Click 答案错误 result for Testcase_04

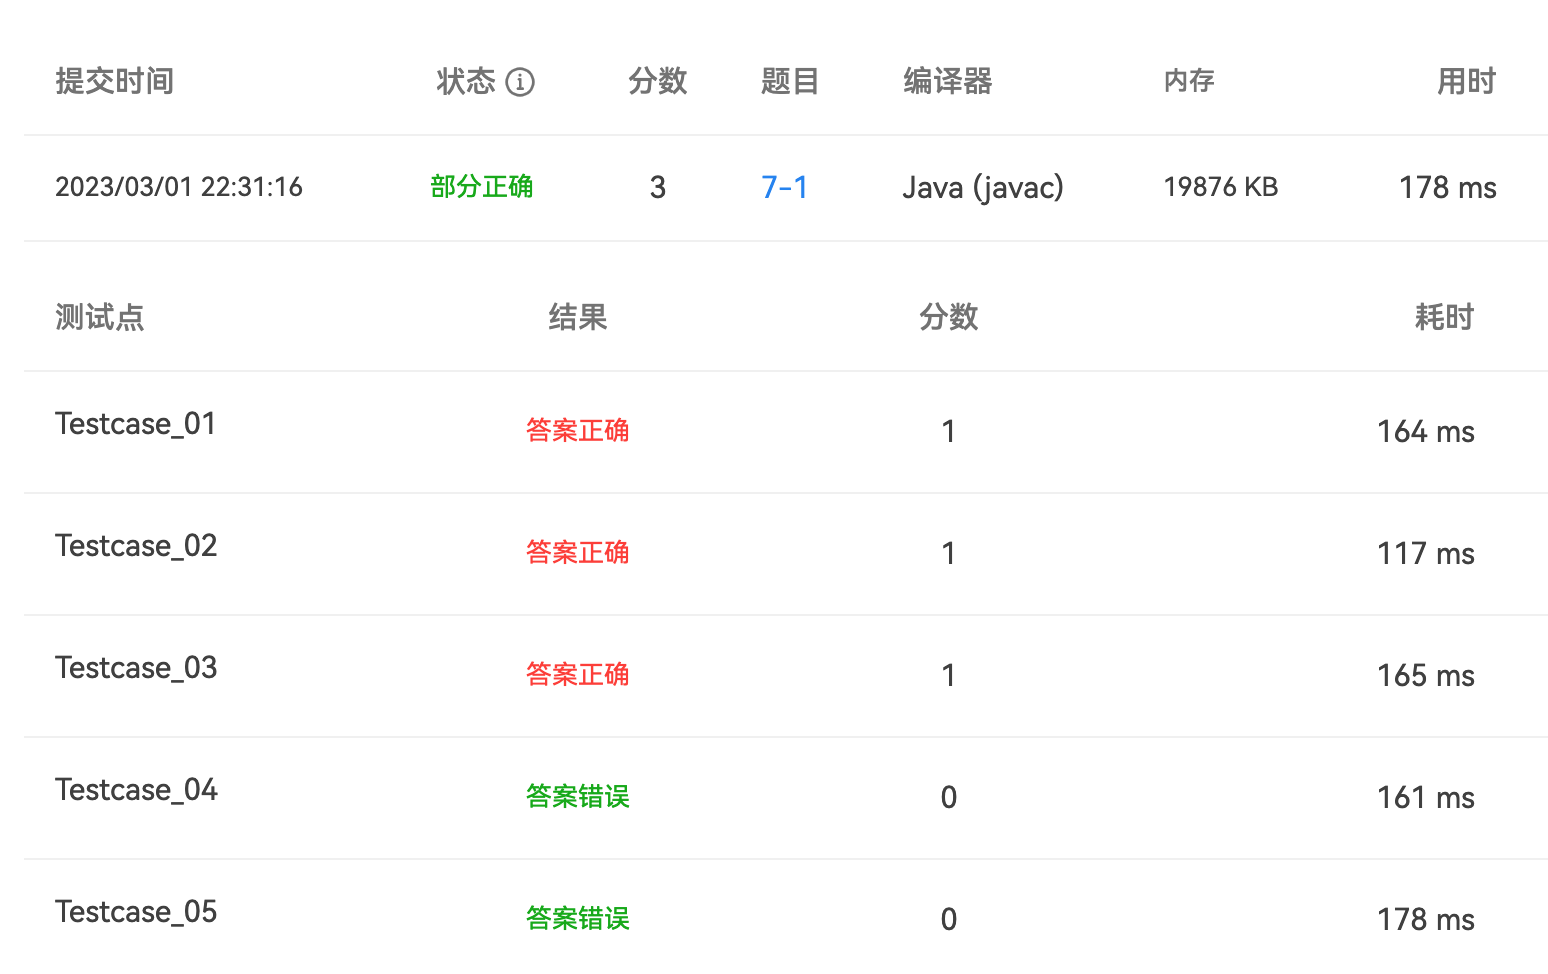[x=578, y=797]
